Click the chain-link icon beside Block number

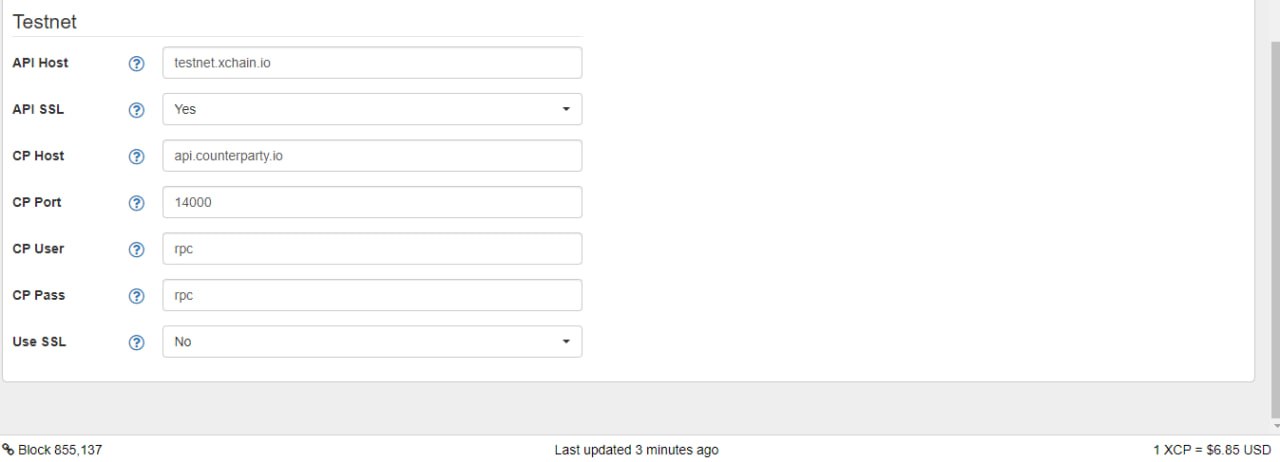[7, 450]
